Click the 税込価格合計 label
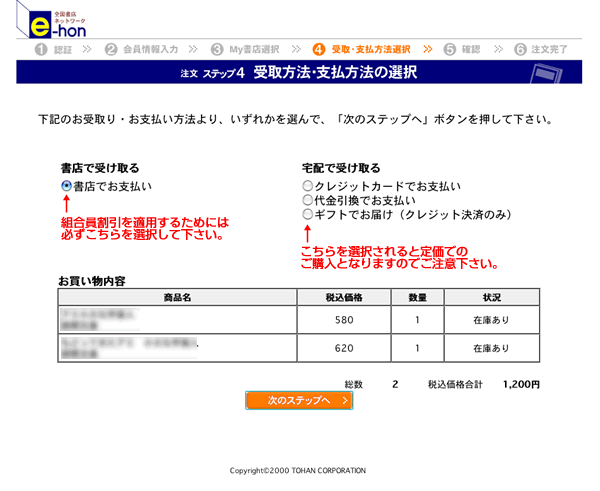This screenshot has height=491, width=600. pyautogui.click(x=455, y=384)
